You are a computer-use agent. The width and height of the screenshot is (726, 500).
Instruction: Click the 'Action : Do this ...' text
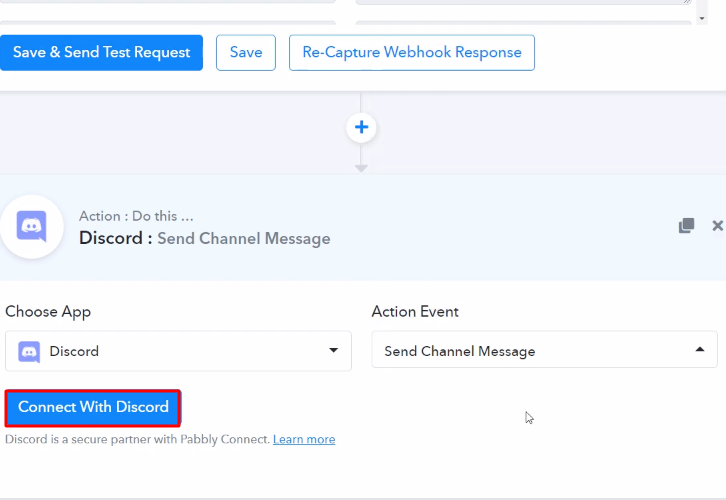click(x=136, y=216)
